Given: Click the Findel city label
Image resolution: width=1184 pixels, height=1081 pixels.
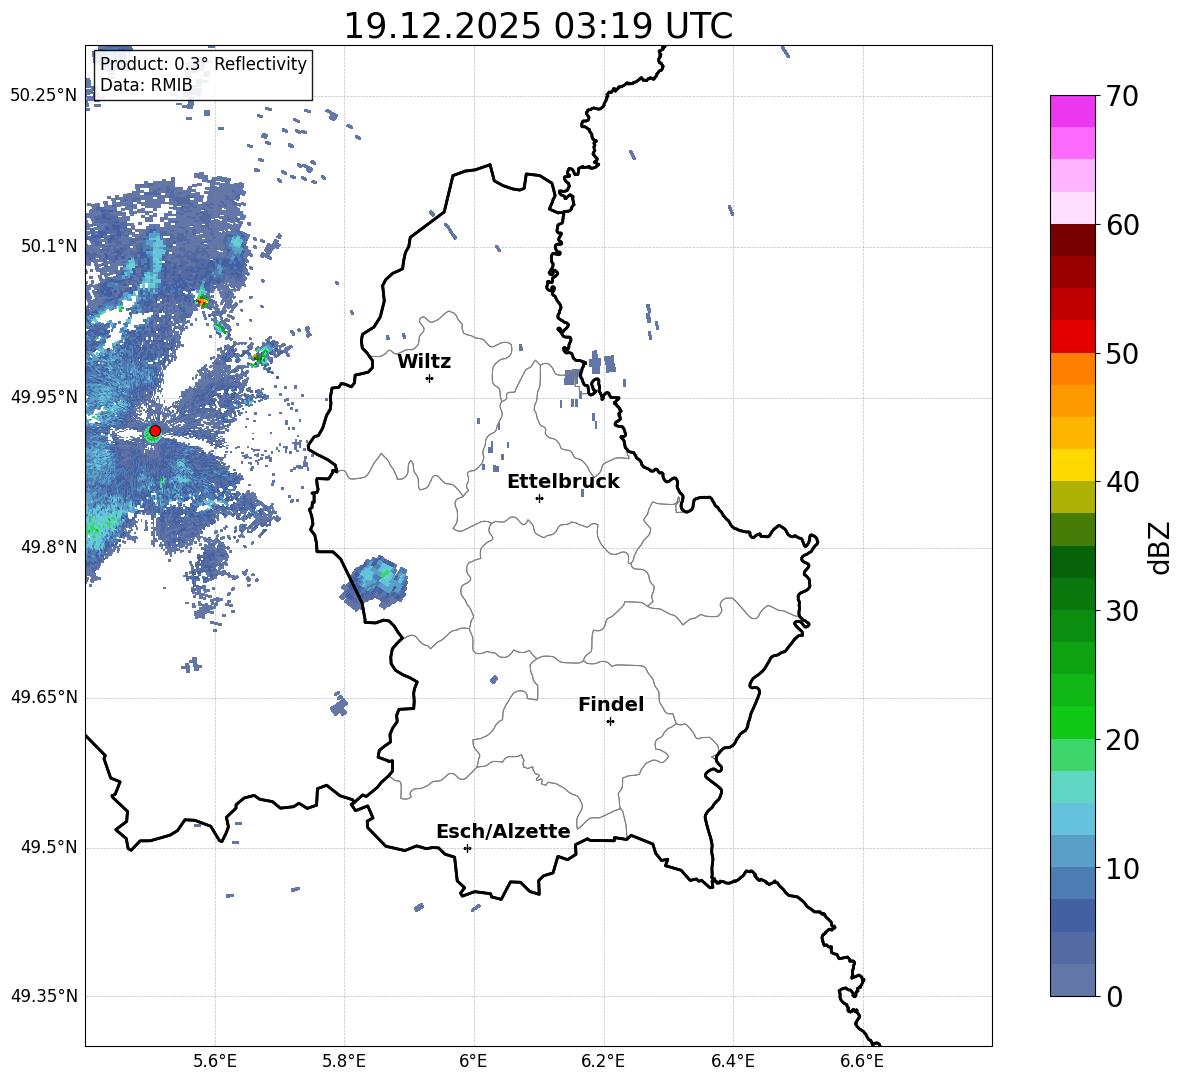Looking at the screenshot, I should (611, 704).
